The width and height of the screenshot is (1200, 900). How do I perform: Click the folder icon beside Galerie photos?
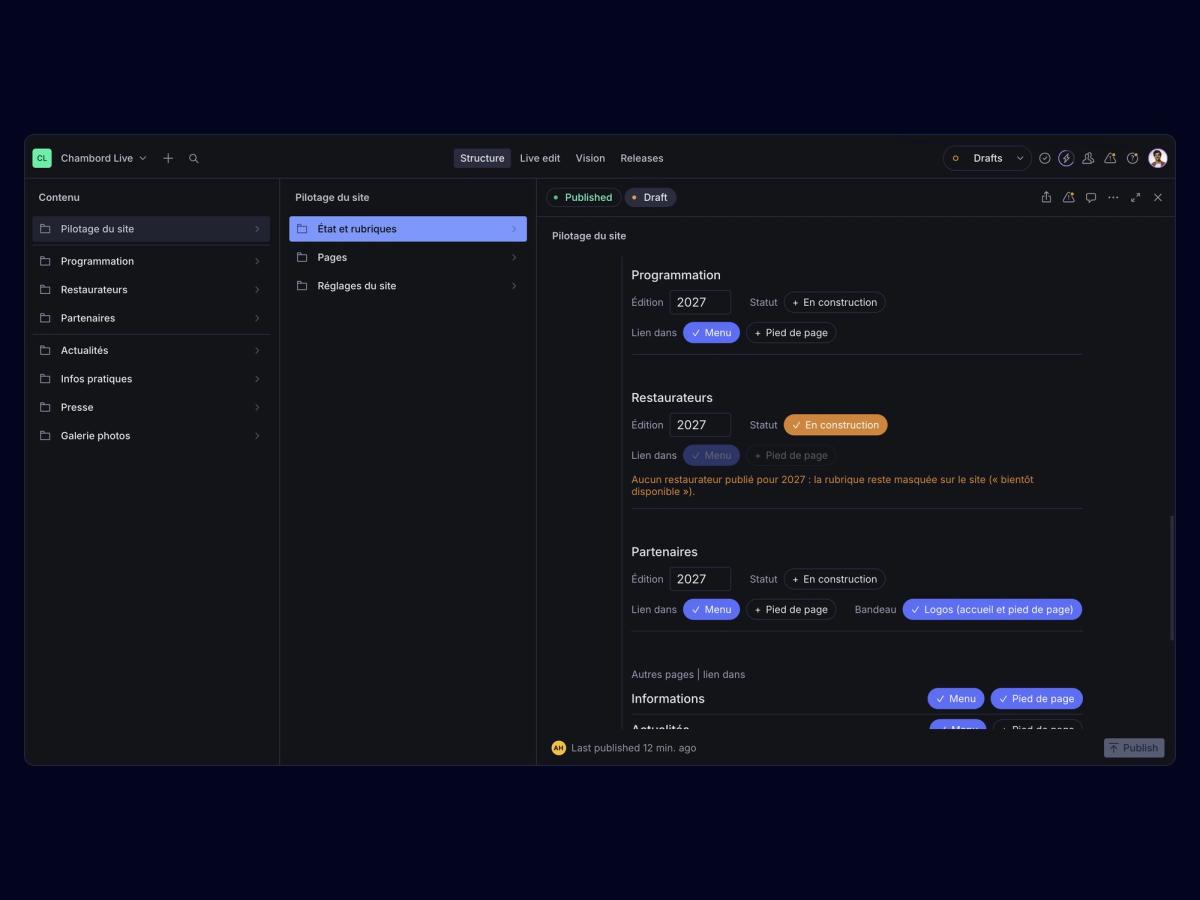pyautogui.click(x=45, y=436)
